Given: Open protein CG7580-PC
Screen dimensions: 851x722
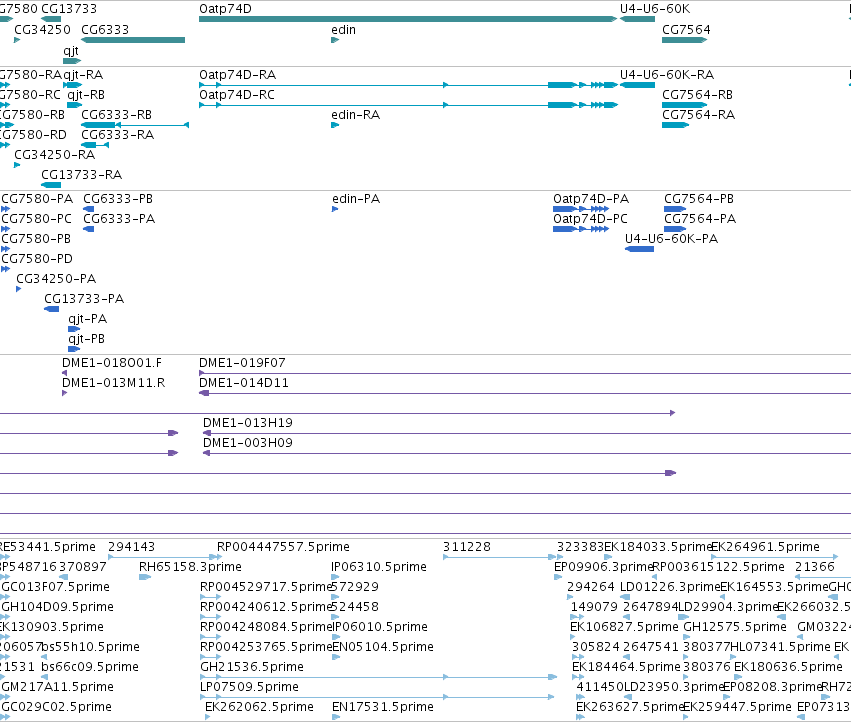Looking at the screenshot, I should point(36,219).
